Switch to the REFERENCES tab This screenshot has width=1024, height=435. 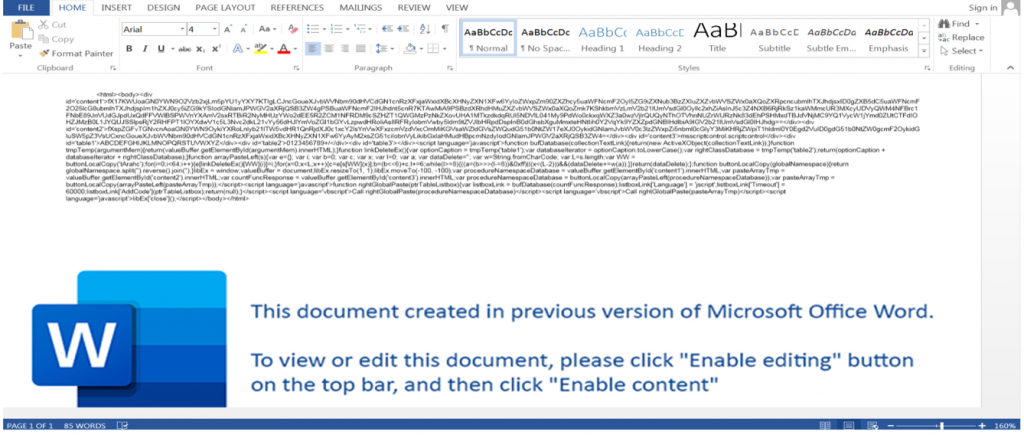pos(296,8)
